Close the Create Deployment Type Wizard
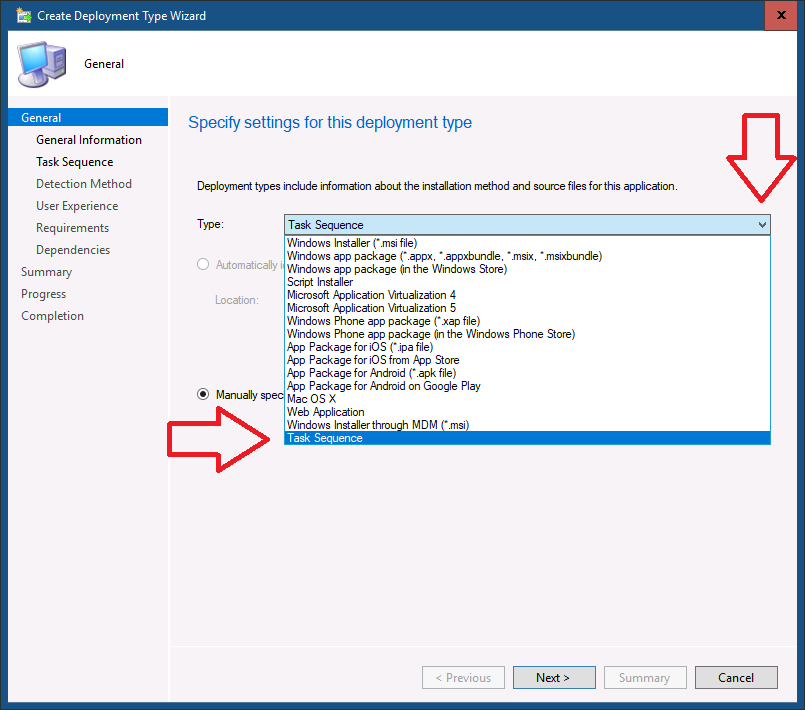 click(x=780, y=15)
